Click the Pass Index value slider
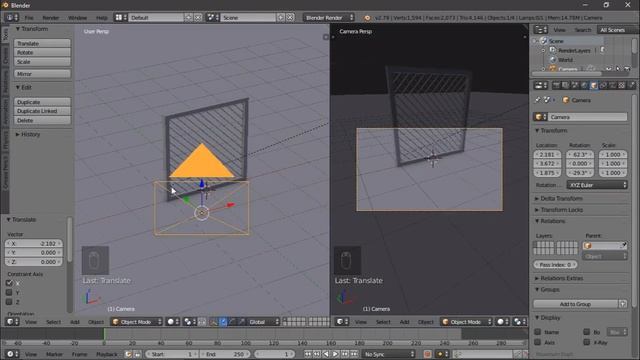The height and width of the screenshot is (360, 640). pyautogui.click(x=556, y=264)
